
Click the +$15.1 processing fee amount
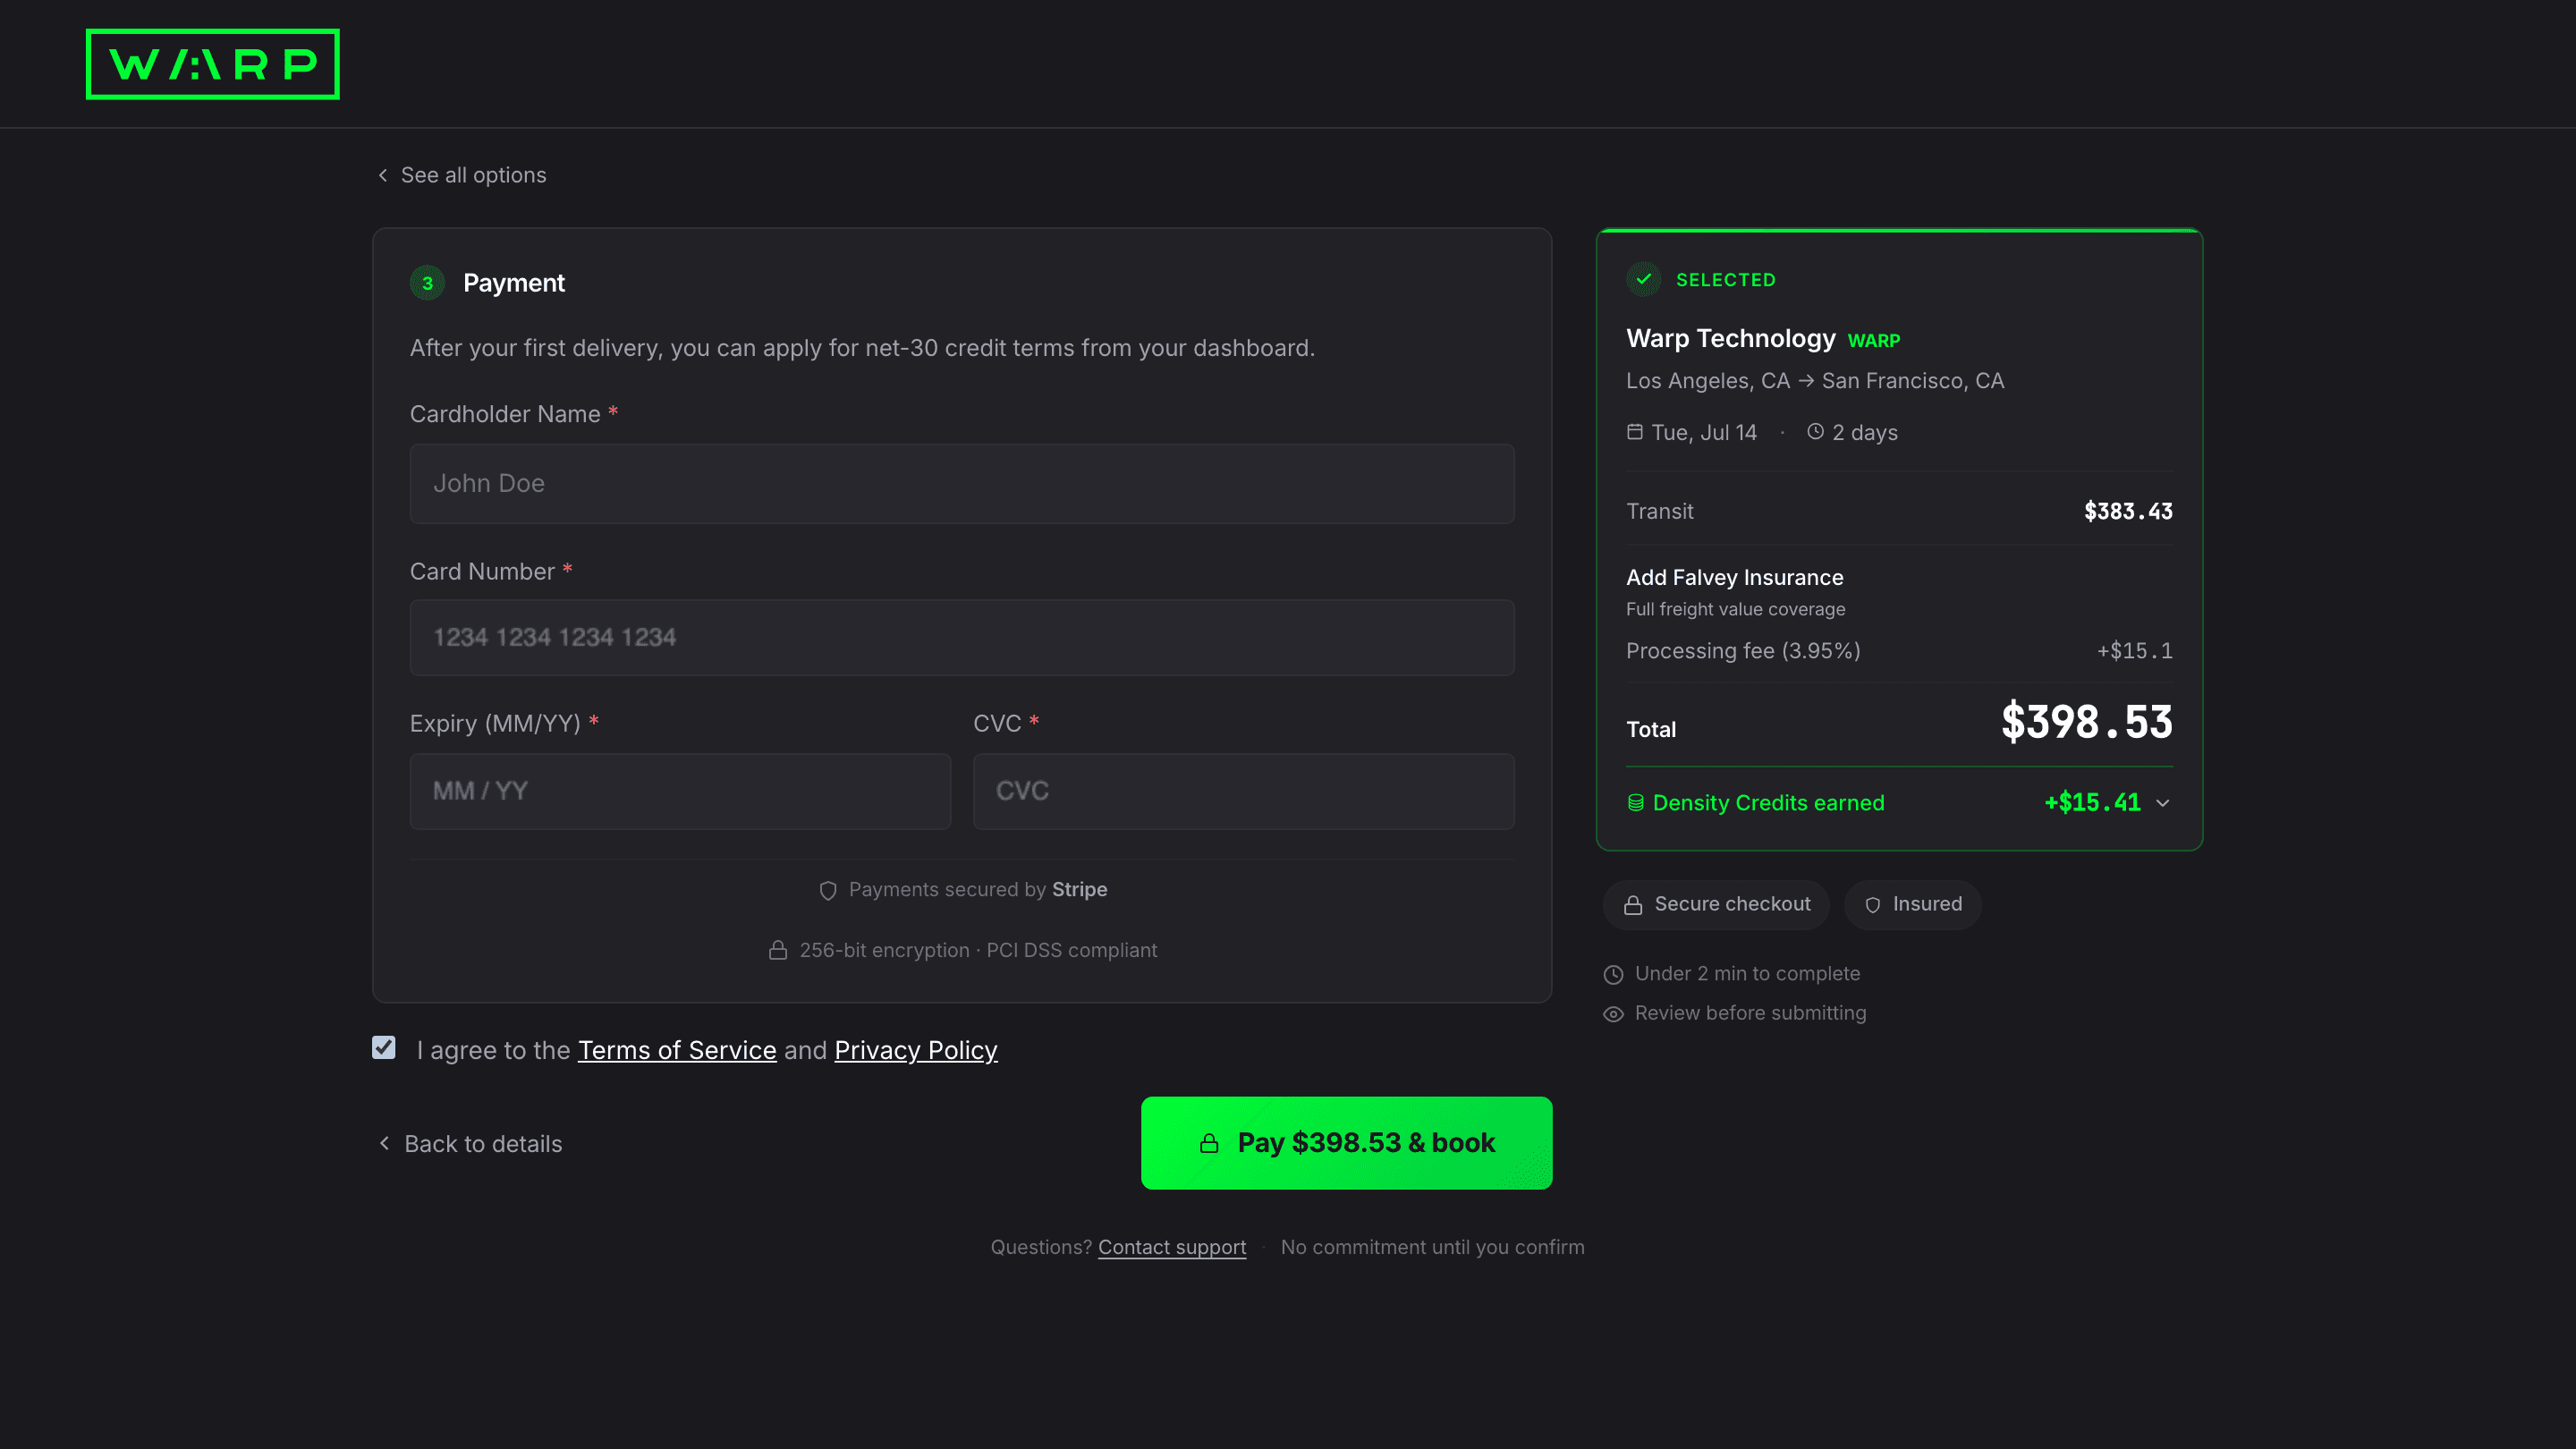point(2134,651)
